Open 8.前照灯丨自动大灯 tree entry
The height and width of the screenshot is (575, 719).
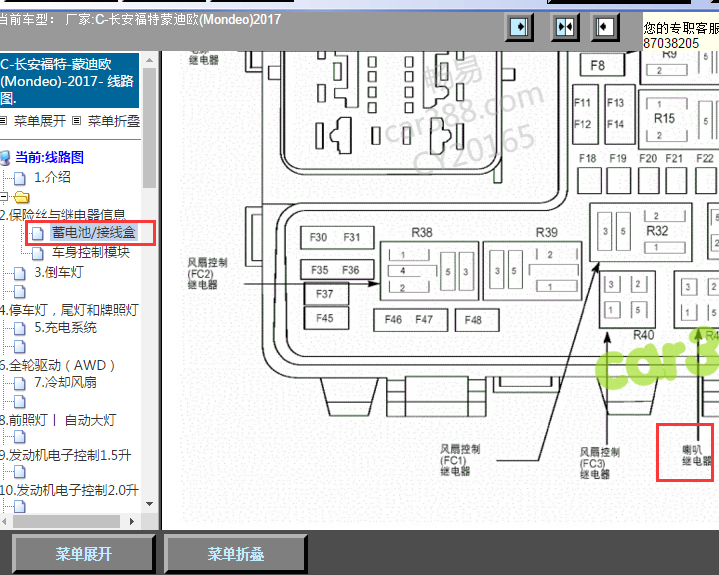click(58, 420)
